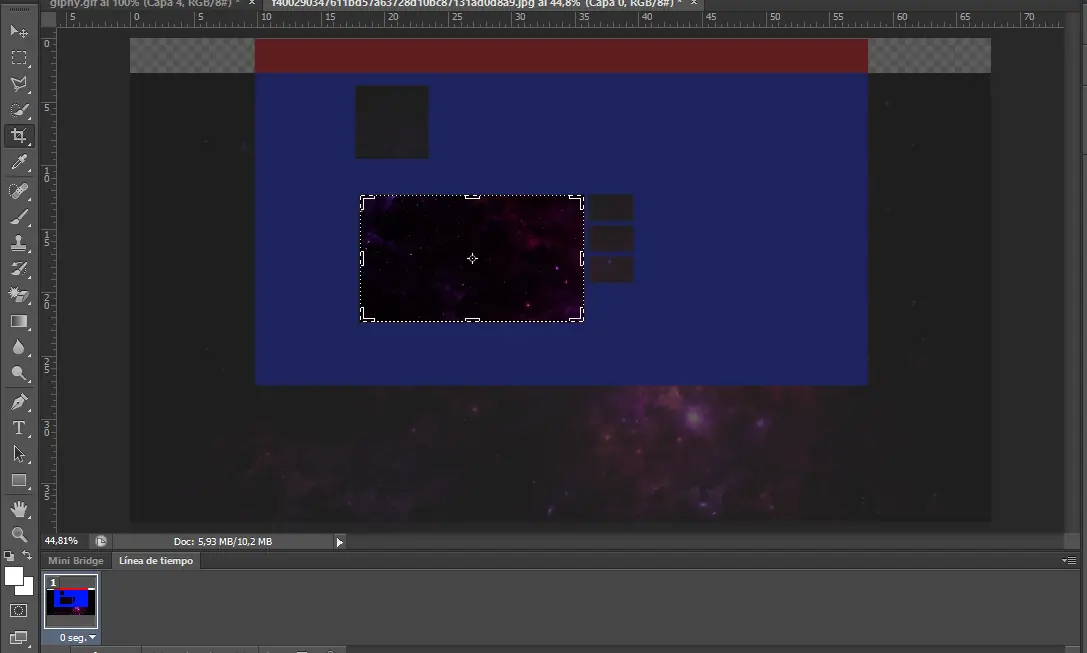
Task: Select the Dodge tool
Action: click(19, 374)
